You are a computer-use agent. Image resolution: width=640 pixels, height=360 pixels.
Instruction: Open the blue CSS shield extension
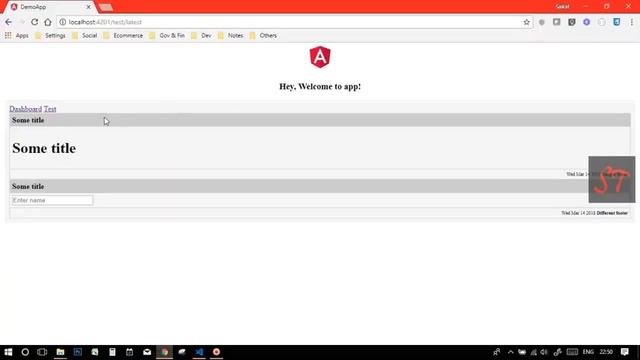tap(617, 22)
